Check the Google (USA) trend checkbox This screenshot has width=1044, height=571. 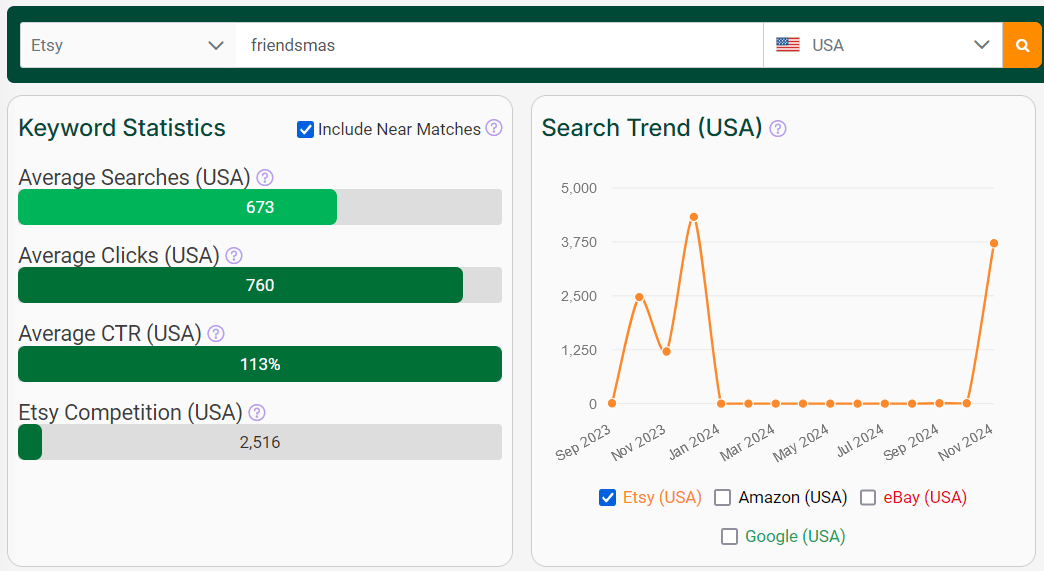pos(730,536)
